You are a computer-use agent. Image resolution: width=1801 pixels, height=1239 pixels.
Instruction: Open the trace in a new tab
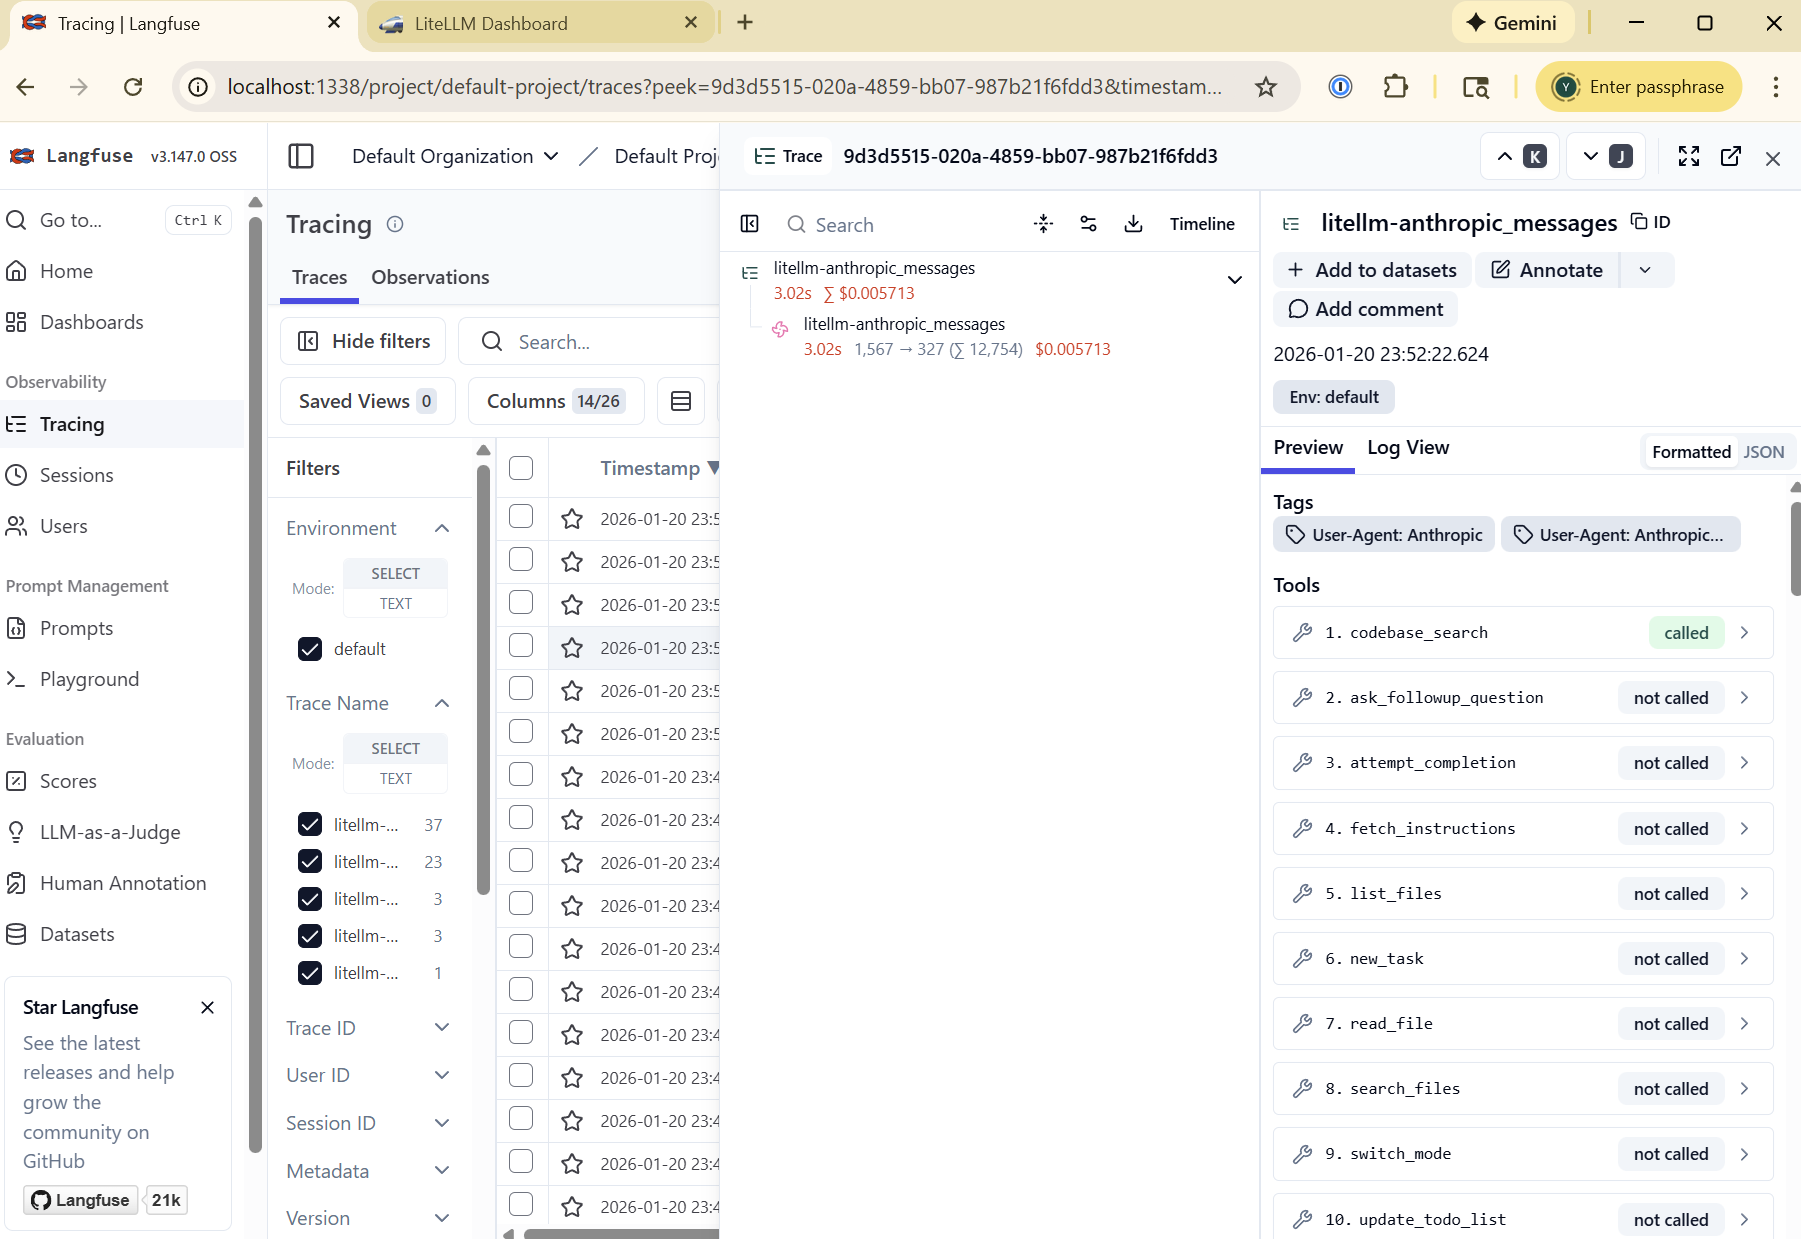tap(1731, 156)
